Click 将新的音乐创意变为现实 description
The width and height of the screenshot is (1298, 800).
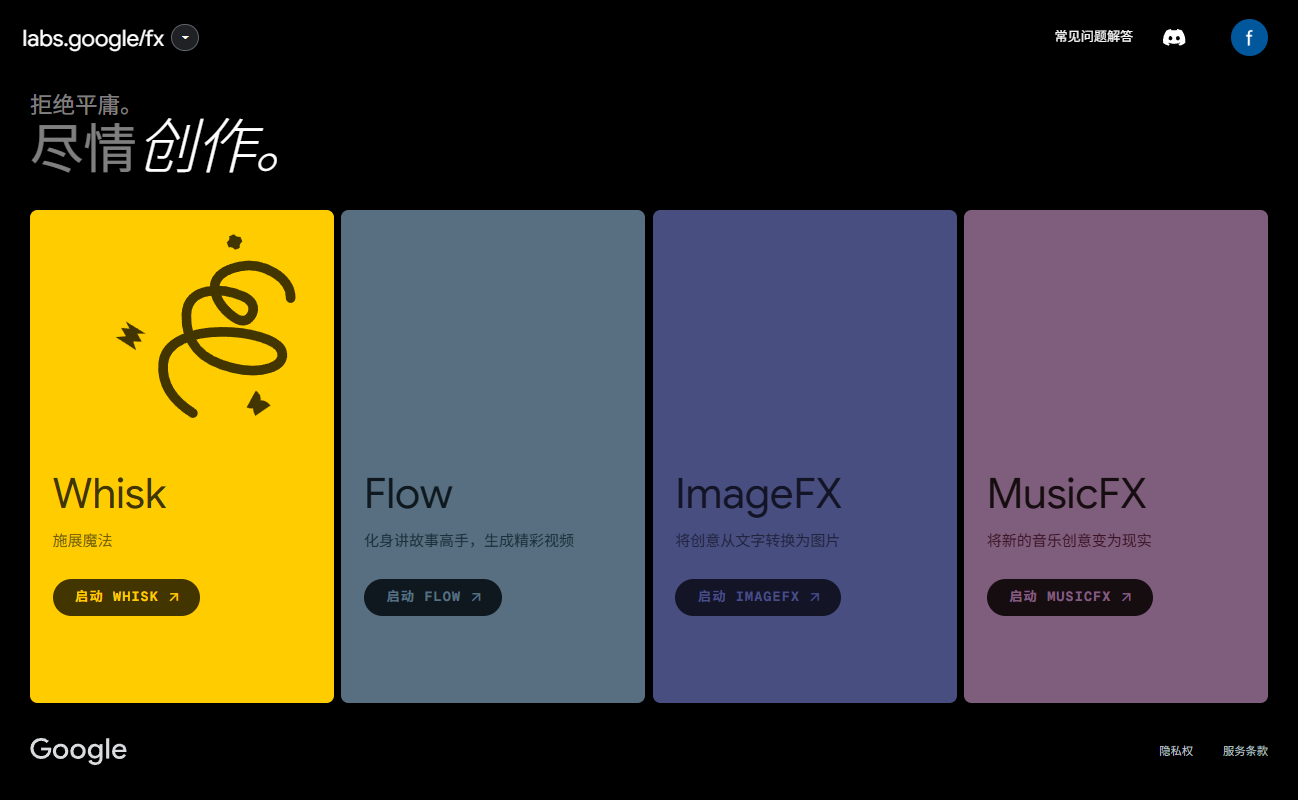click(1069, 541)
